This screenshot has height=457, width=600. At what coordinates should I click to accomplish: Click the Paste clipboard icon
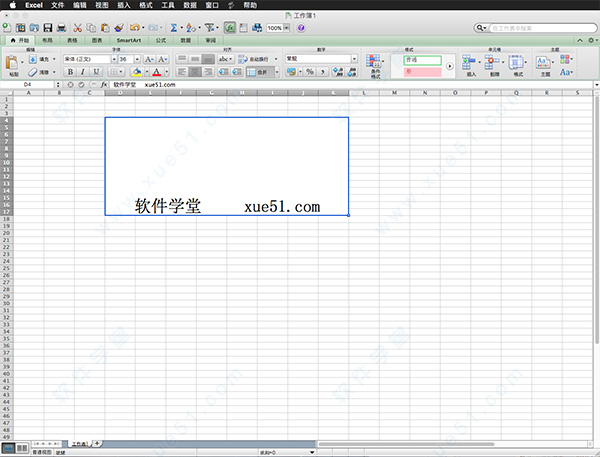(x=12, y=64)
